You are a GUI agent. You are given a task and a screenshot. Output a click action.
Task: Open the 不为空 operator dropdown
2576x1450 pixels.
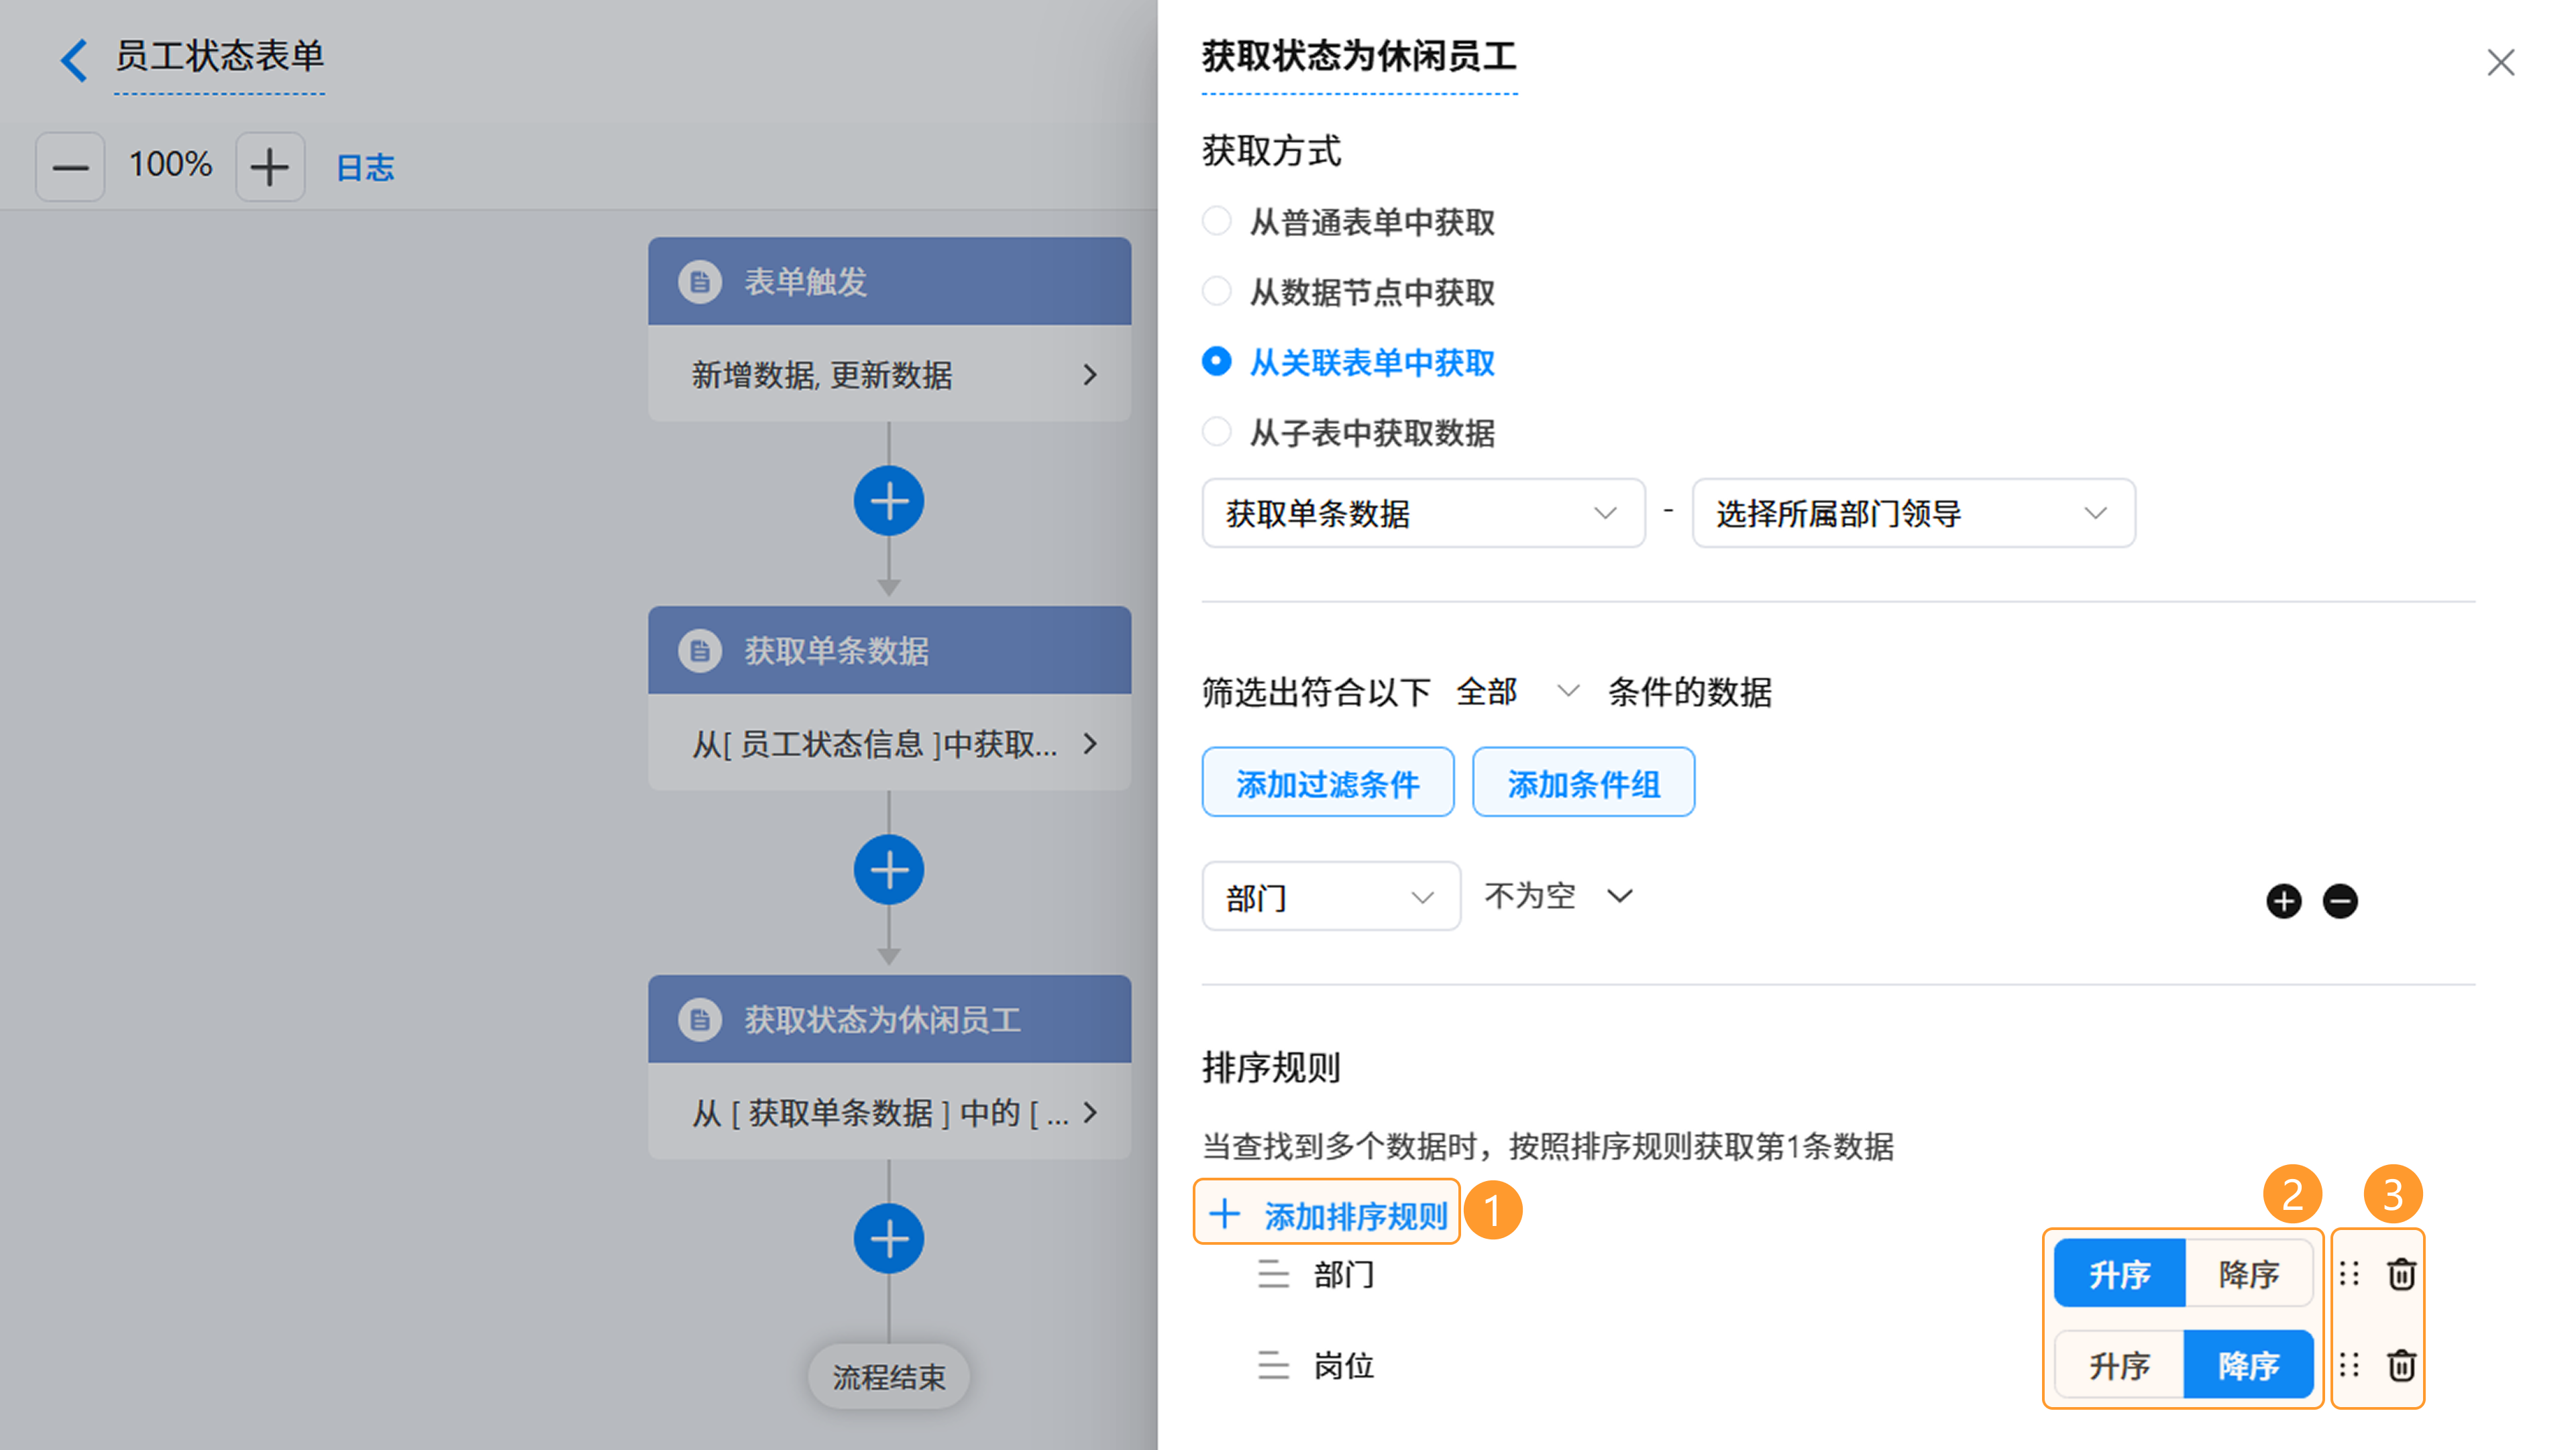[1559, 895]
